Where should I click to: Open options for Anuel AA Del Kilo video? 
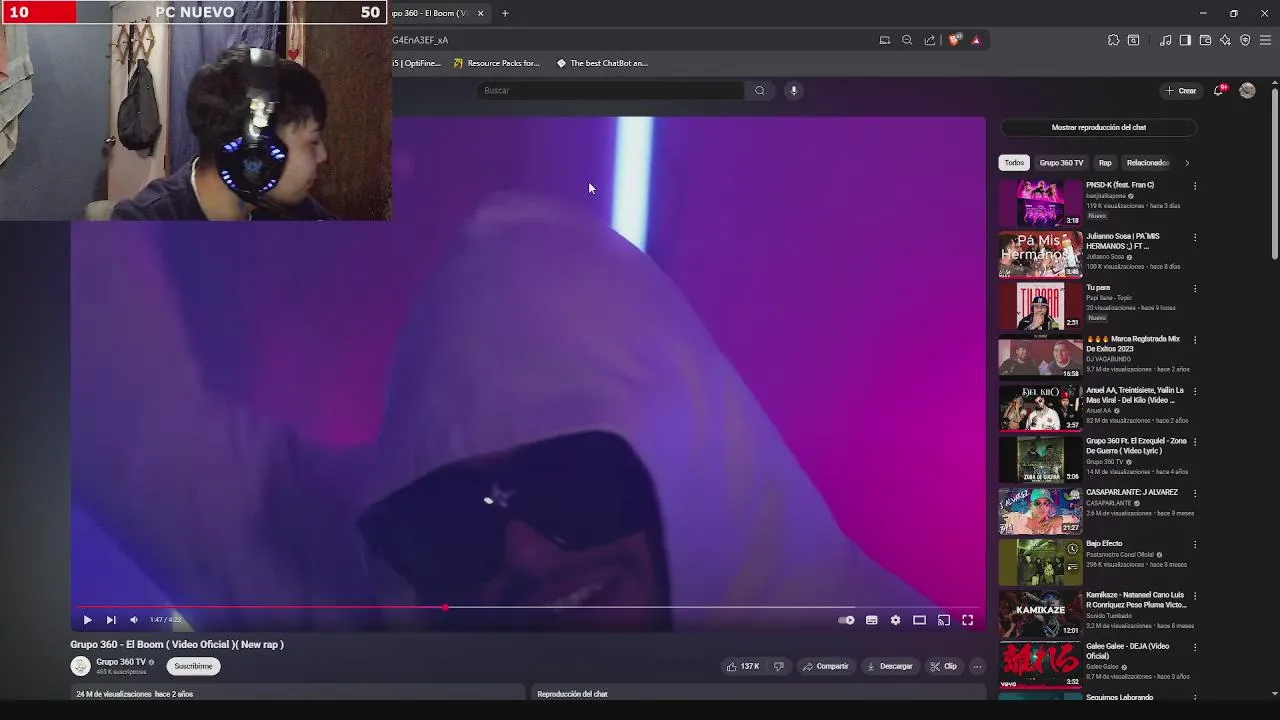click(1195, 391)
